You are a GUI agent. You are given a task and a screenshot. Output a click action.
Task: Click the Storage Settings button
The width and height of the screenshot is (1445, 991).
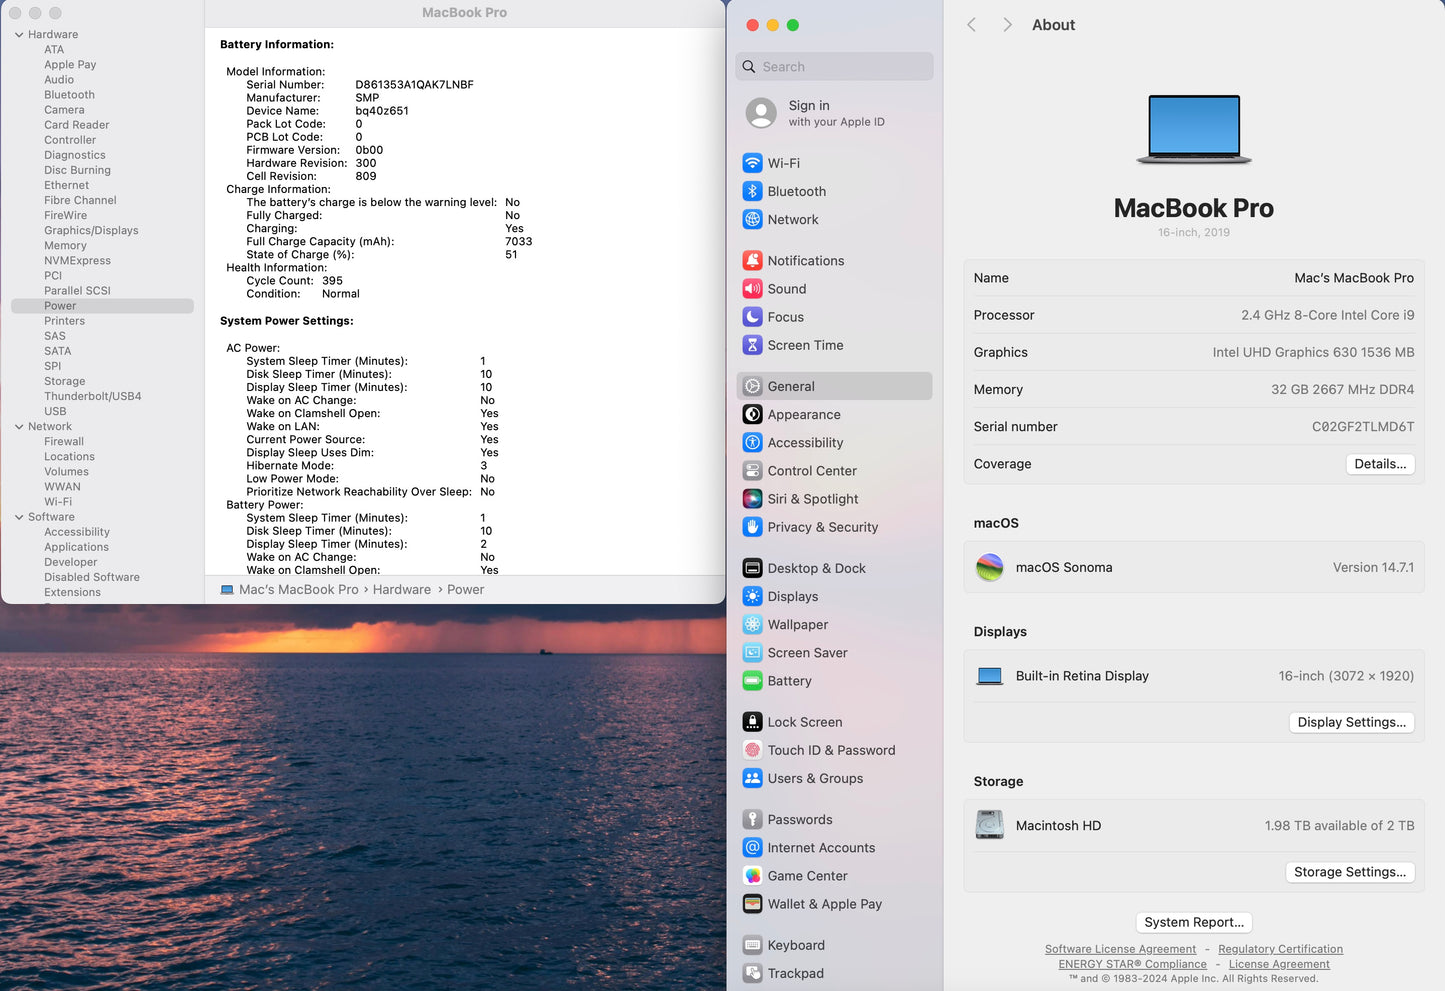tap(1350, 872)
